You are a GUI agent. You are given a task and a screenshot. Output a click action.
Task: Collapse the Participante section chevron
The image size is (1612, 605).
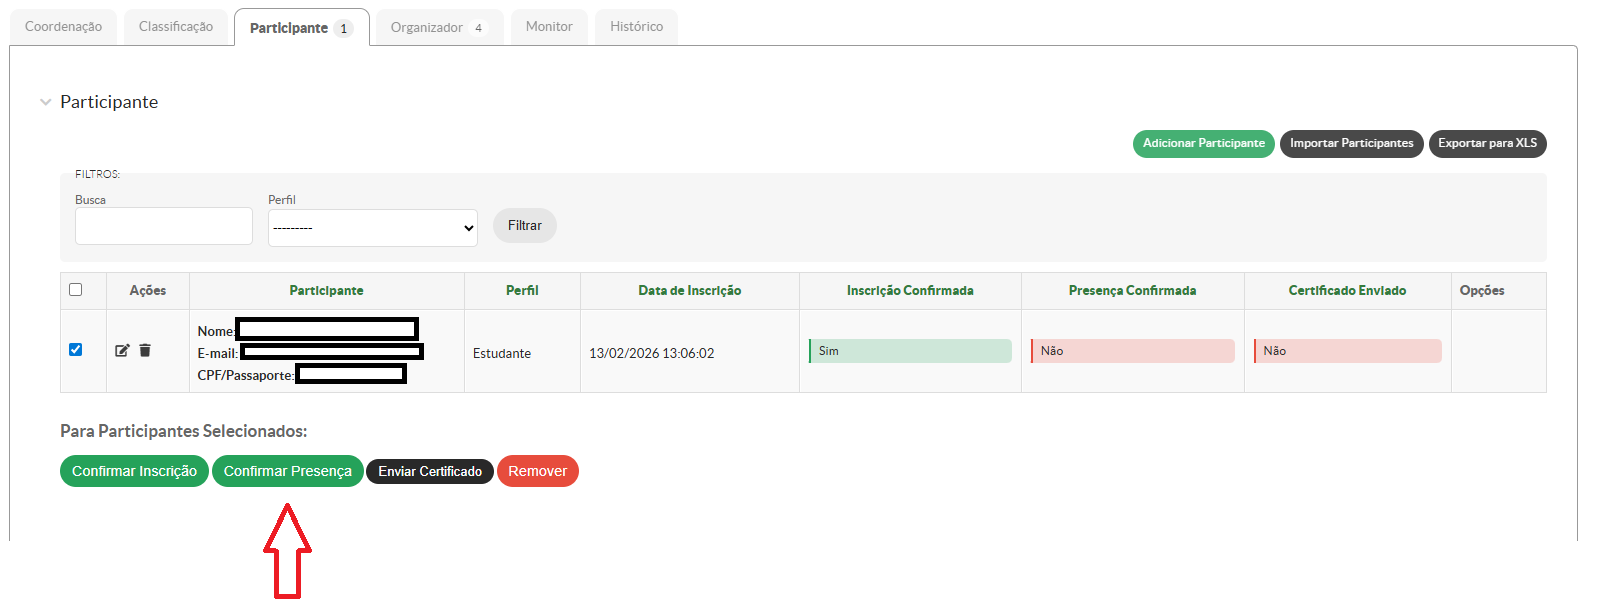[x=45, y=102]
